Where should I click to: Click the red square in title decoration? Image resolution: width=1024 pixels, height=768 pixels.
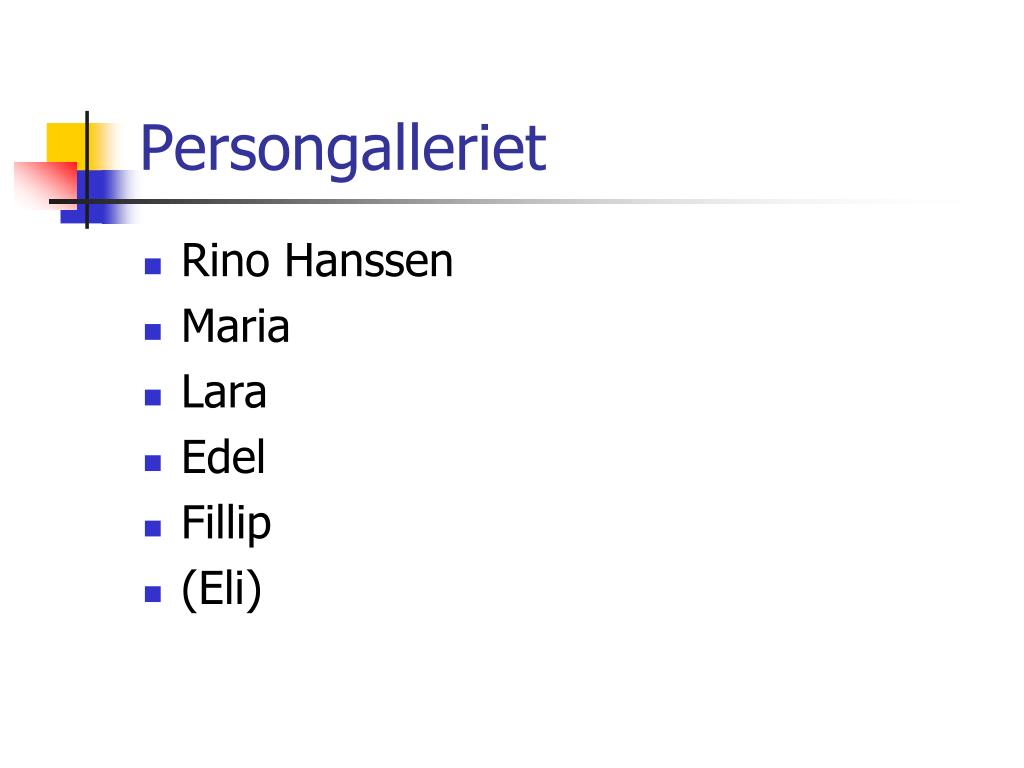[x=42, y=181]
